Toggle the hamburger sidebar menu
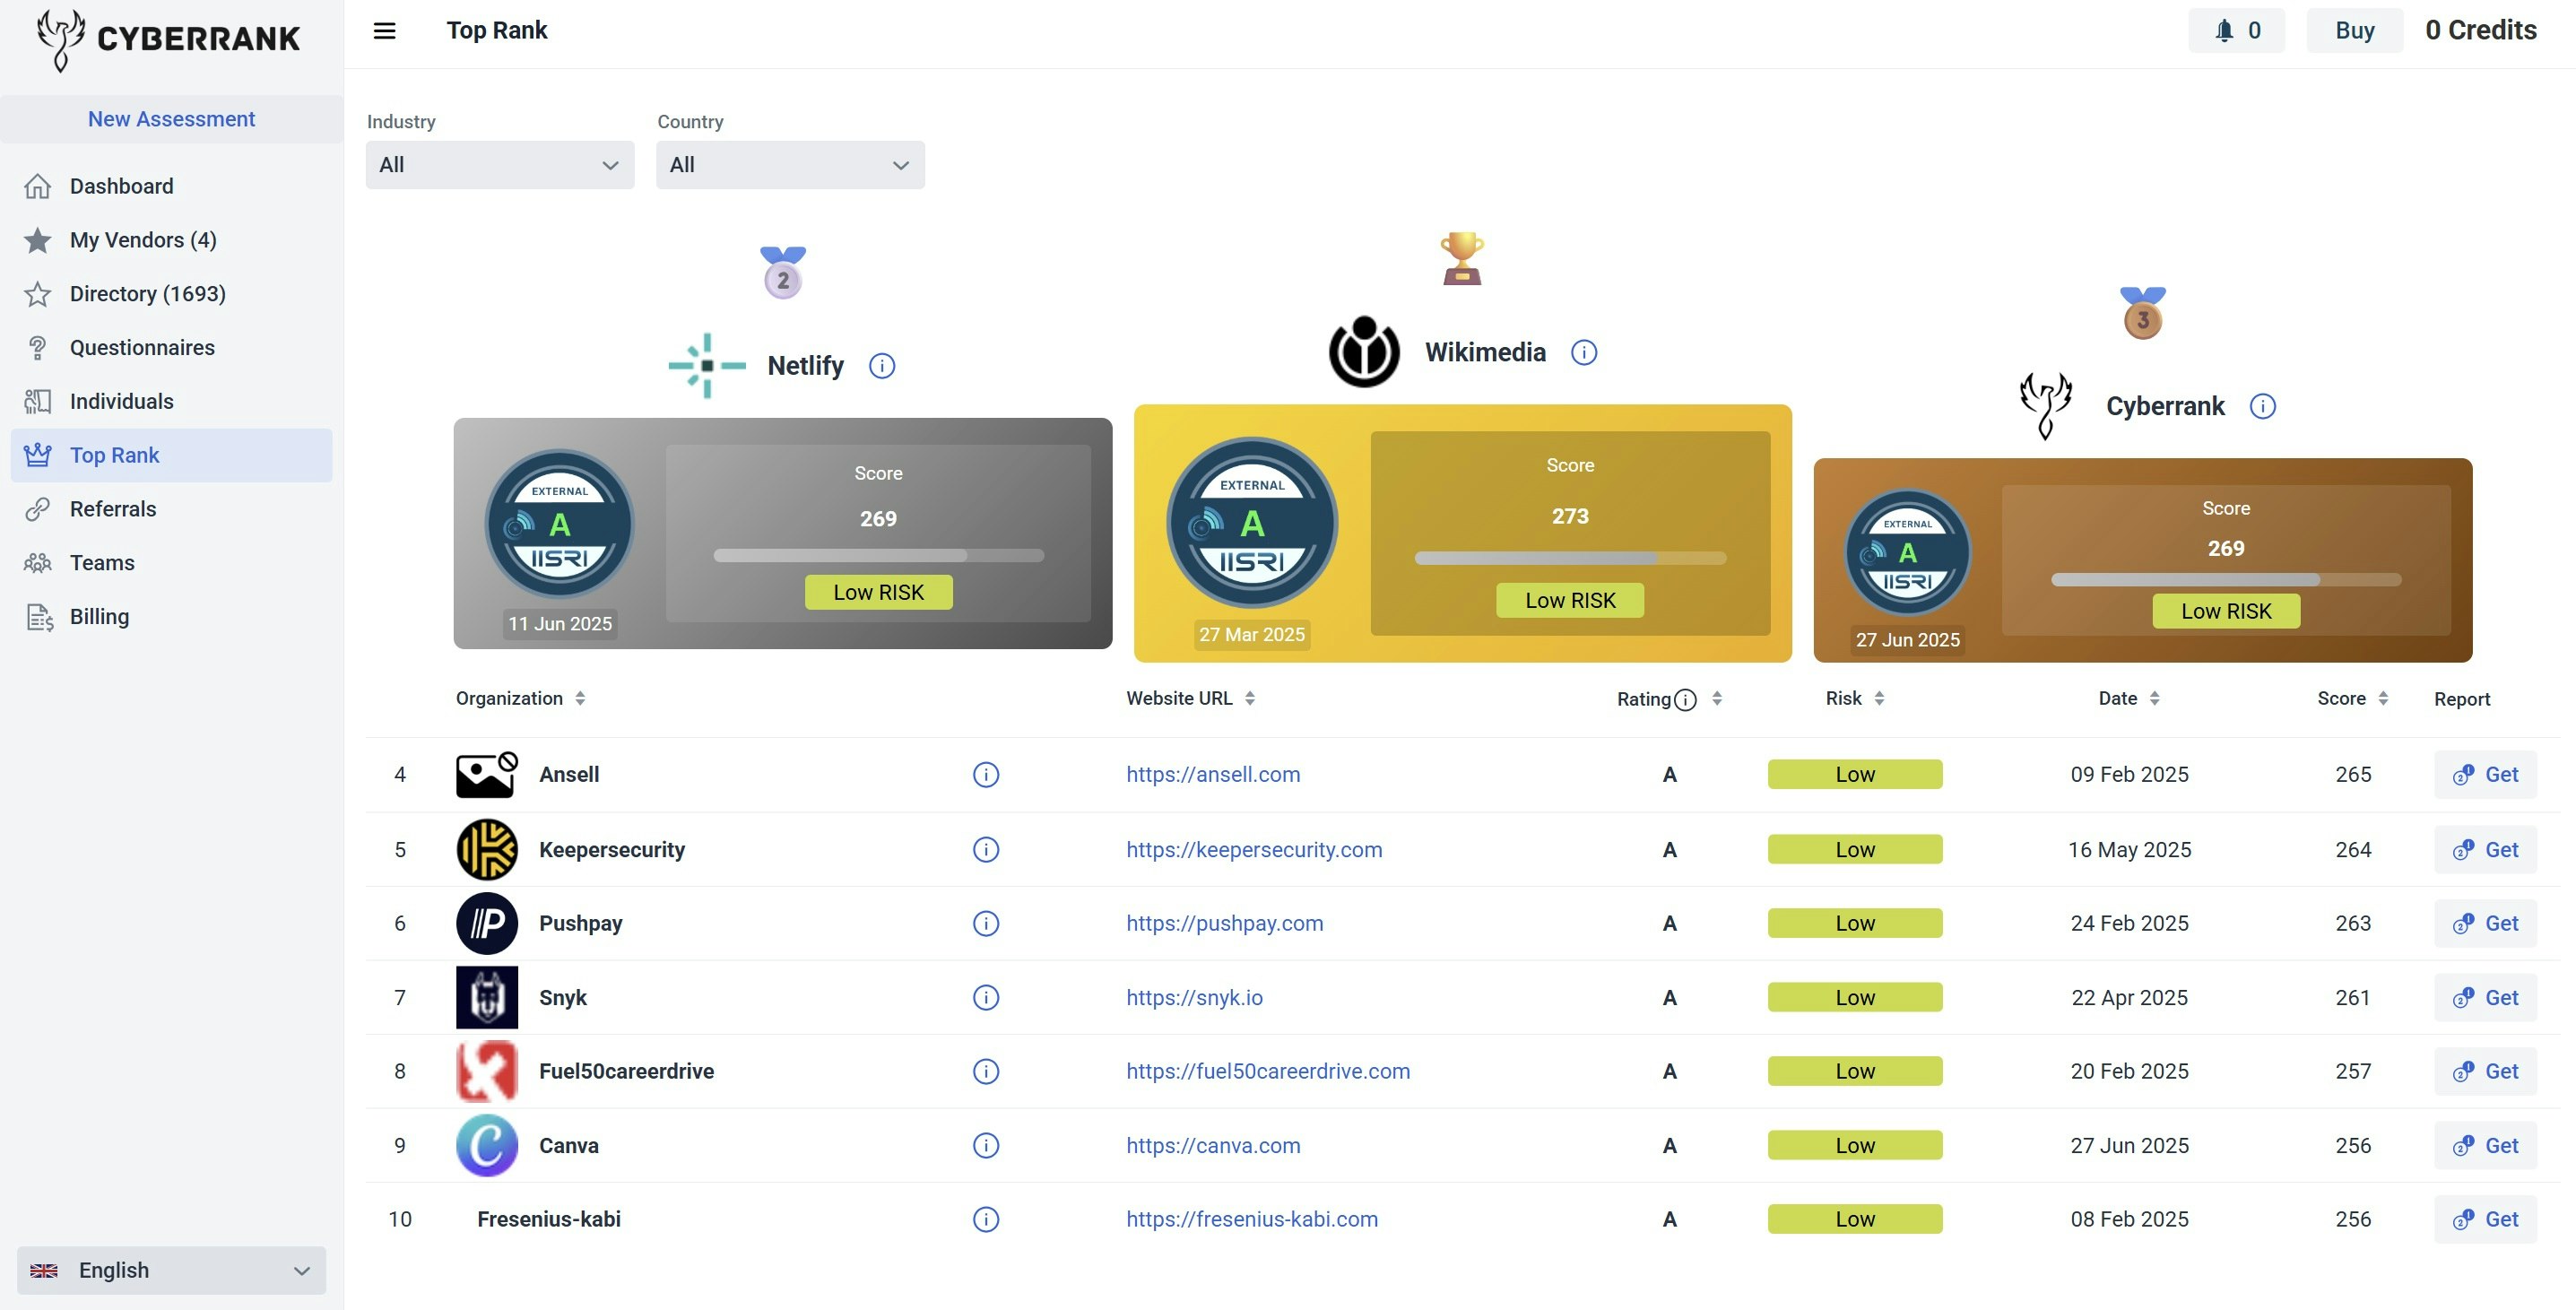Image resolution: width=2576 pixels, height=1310 pixels. click(x=384, y=31)
